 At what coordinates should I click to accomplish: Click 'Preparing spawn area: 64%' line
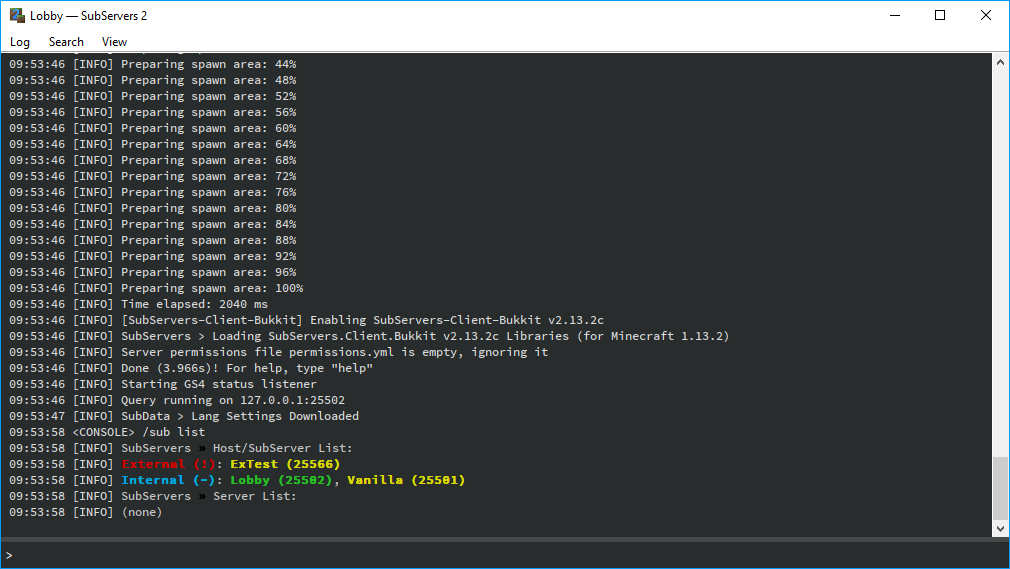(x=153, y=144)
